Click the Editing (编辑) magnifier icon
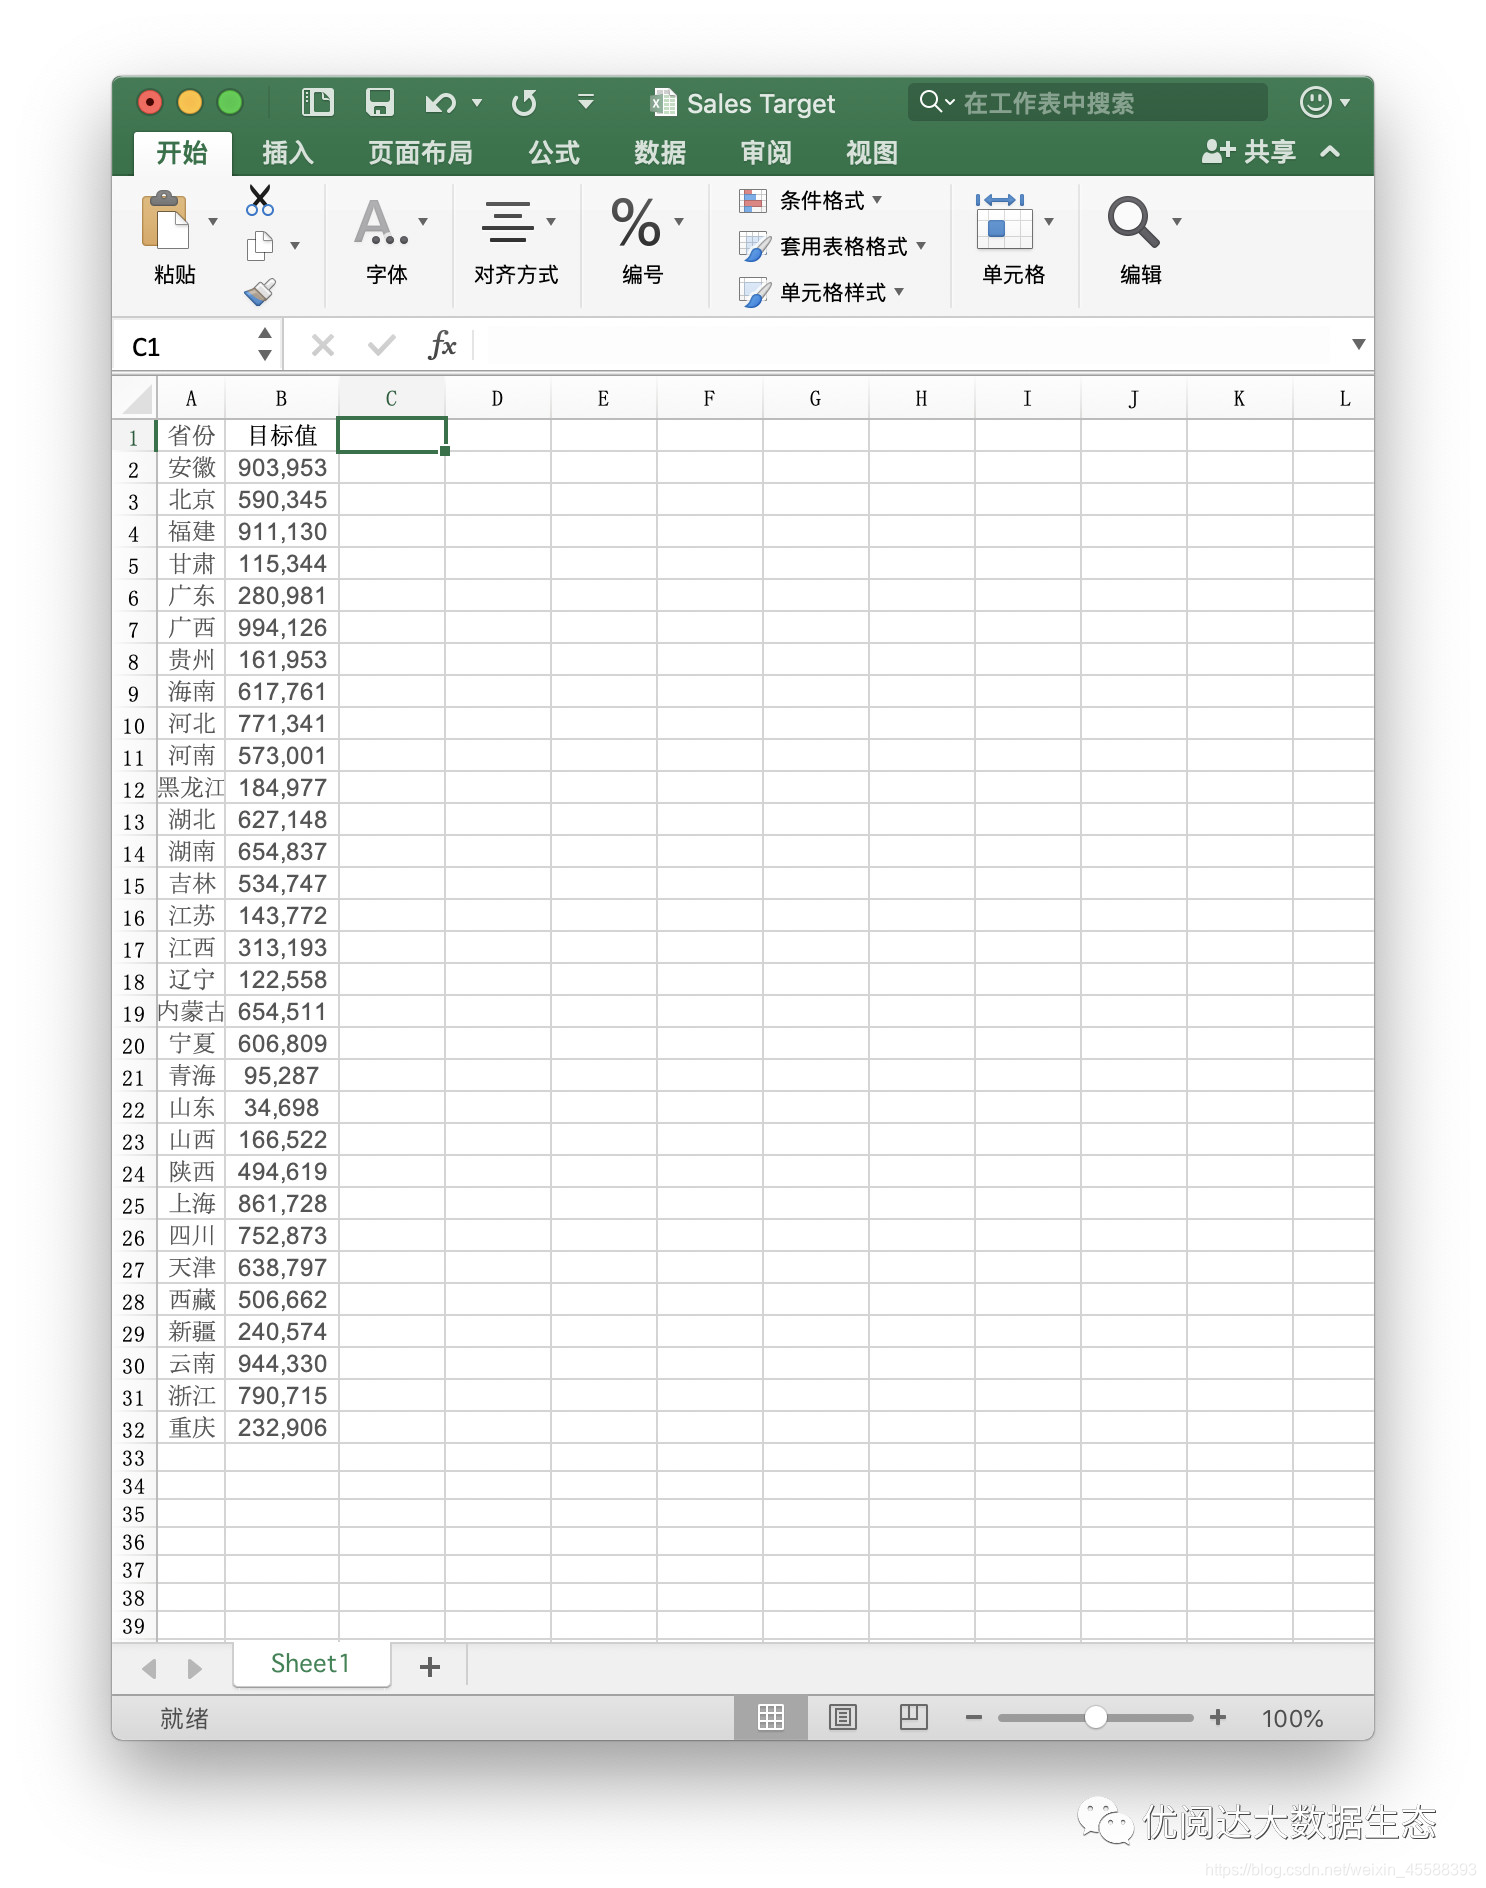1486x1888 pixels. point(1132,221)
